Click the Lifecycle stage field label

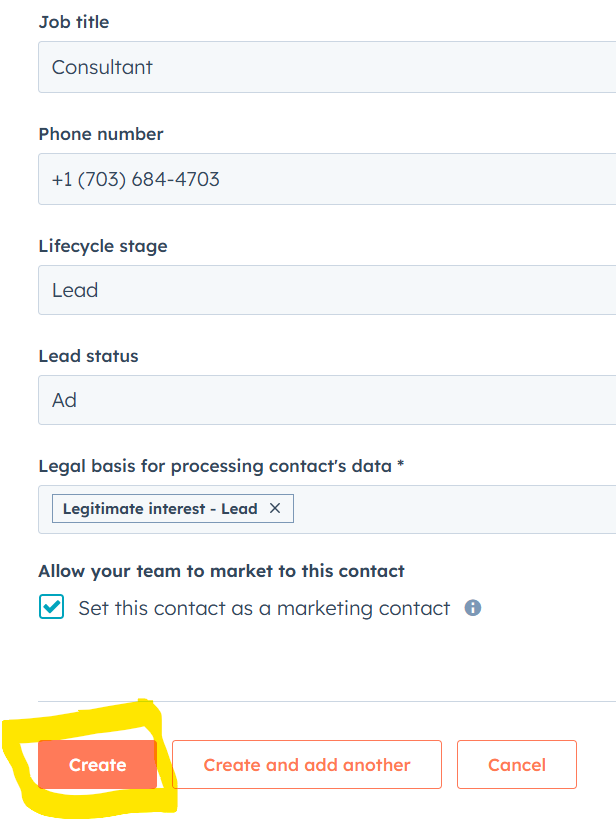[103, 246]
